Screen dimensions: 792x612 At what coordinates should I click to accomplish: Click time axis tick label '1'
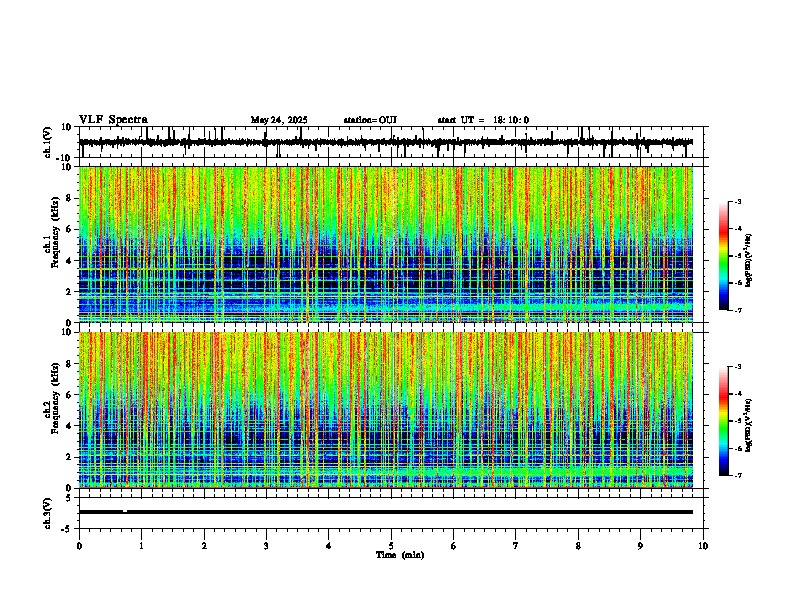(141, 546)
